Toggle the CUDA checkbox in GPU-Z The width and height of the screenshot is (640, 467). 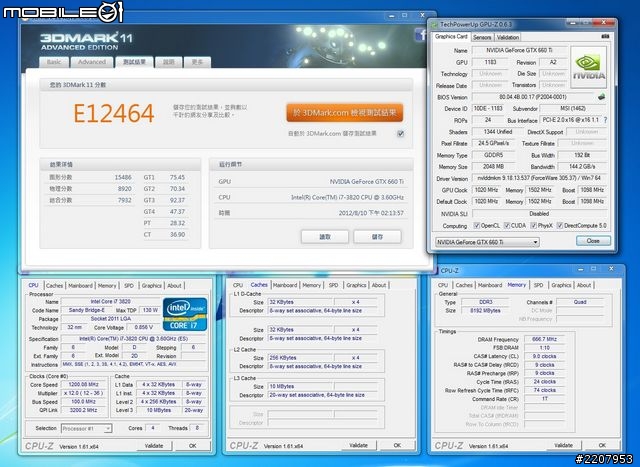pos(507,225)
